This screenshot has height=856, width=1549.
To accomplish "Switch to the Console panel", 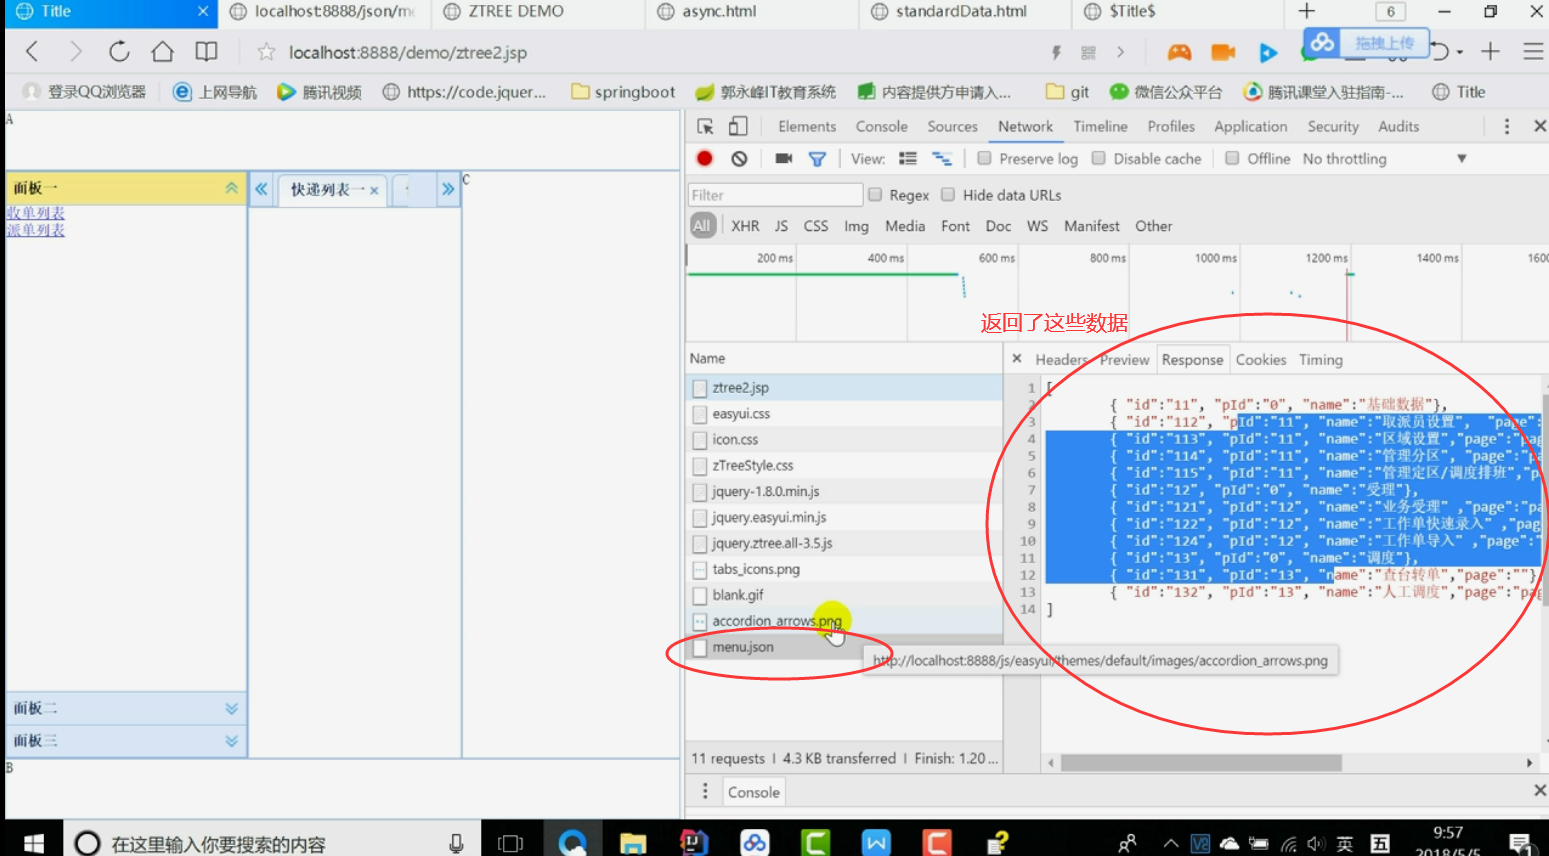I will coord(881,127).
